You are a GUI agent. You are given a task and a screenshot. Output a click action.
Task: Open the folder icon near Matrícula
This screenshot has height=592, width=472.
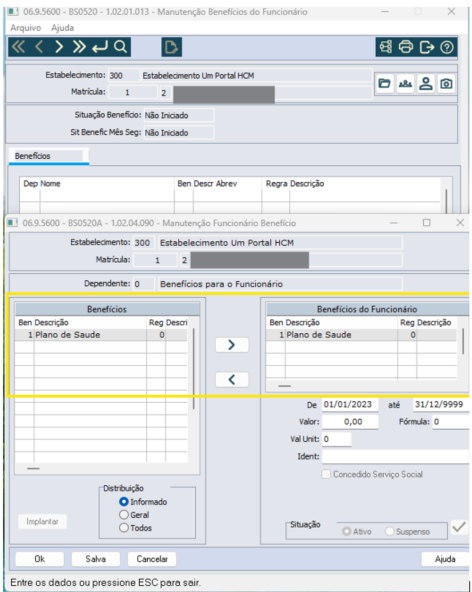click(384, 83)
